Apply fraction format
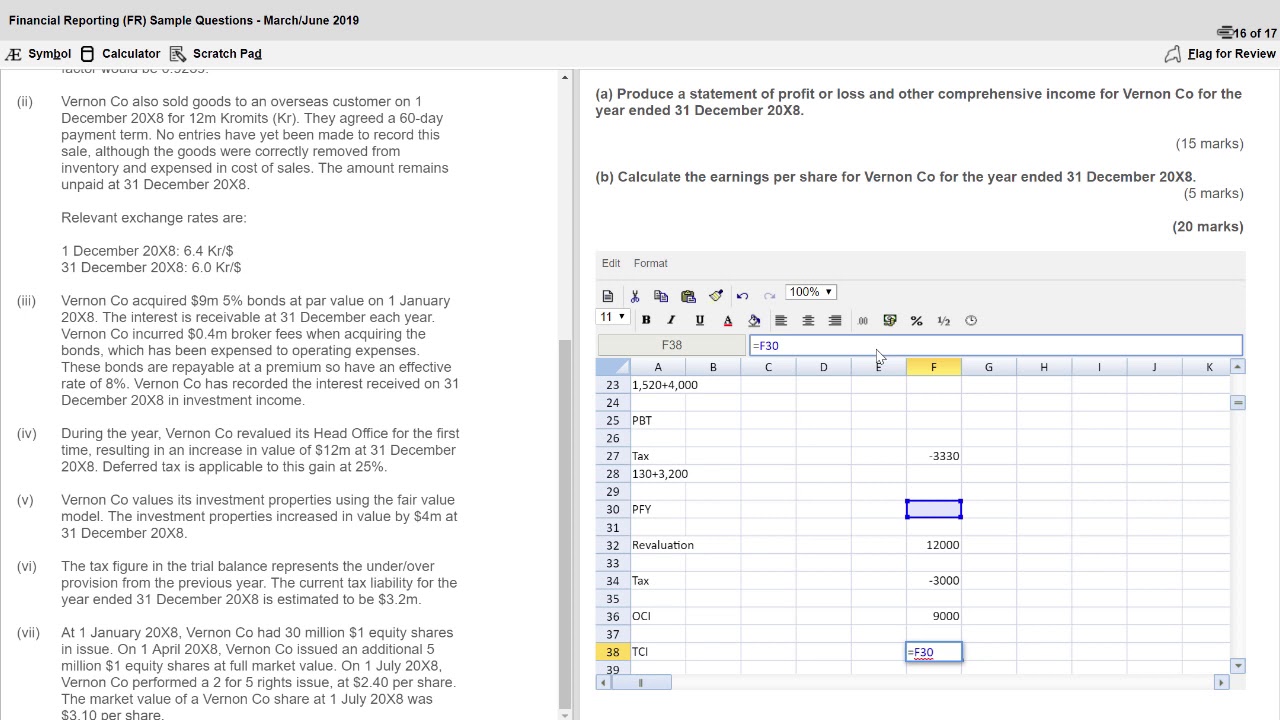This screenshot has width=1280, height=720. click(x=943, y=321)
